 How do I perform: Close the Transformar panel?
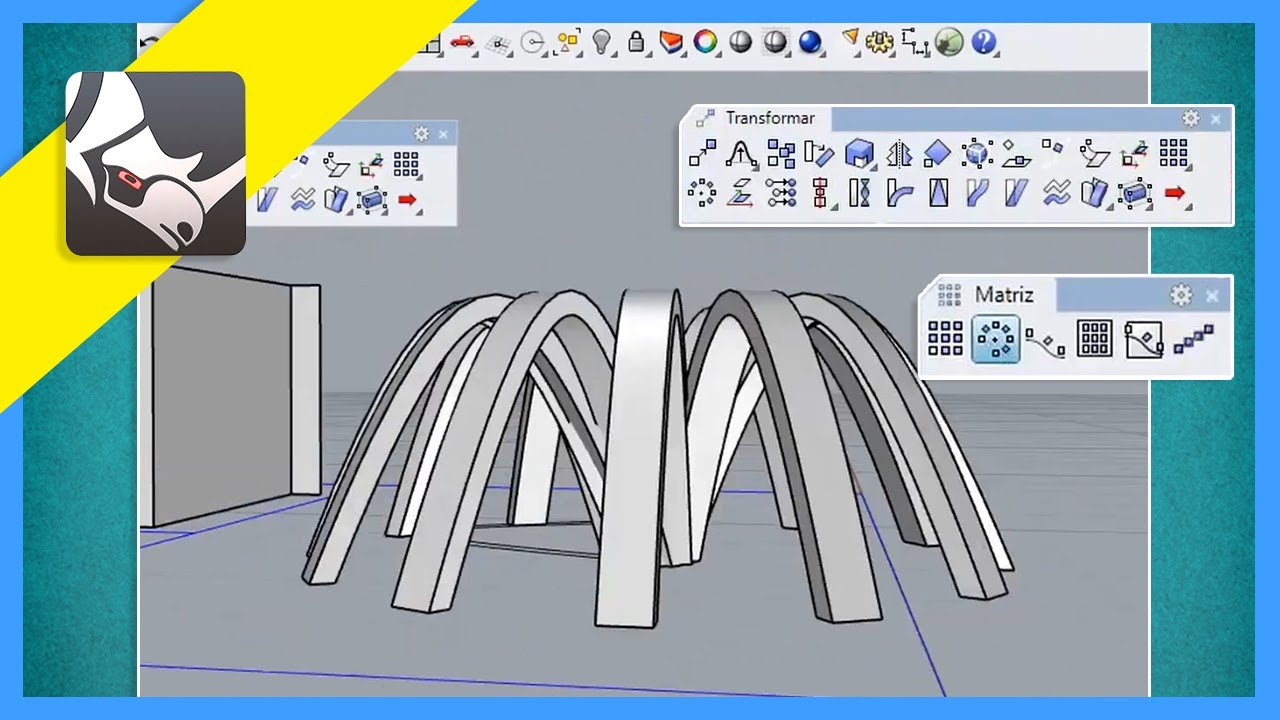click(1216, 119)
